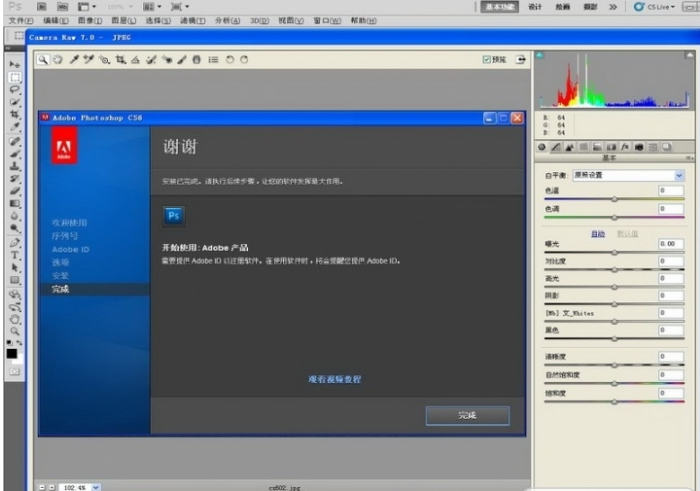Open the Screen Mode dropdown
Viewport: 700px width, 491px height.
pyautogui.click(x=180, y=7)
